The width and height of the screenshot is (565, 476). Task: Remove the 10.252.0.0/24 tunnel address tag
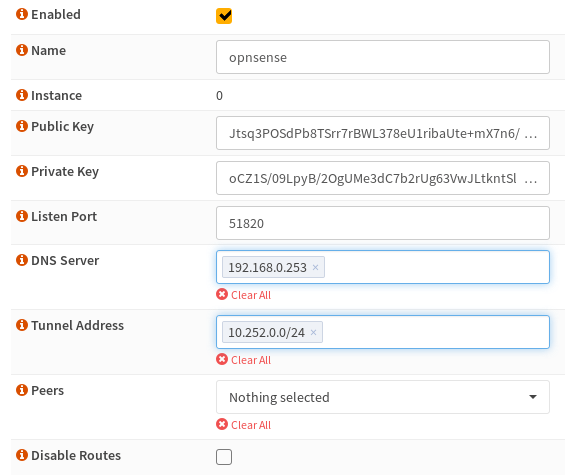pos(313,332)
